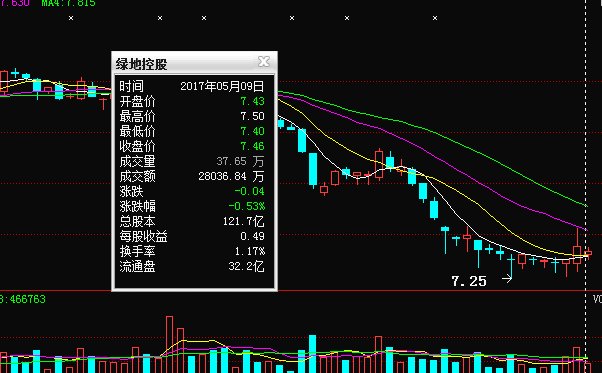Click the rightmost x marker atop chart
This screenshot has width=602, height=373.
tap(435, 18)
